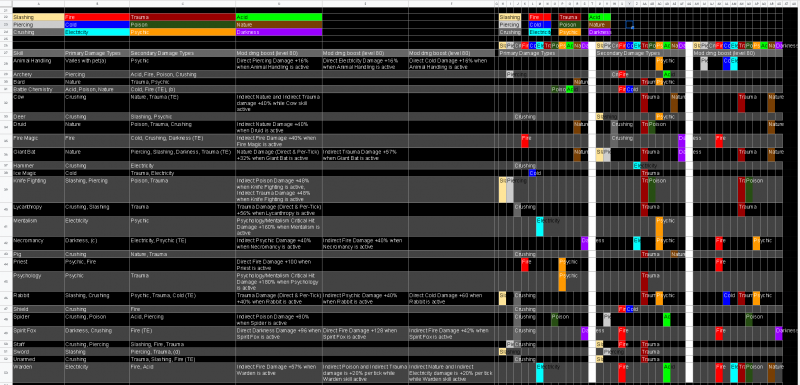Select the wide gray Crushing legend cell
Image resolution: width=800 pixels, height=385 pixels.
point(38,32)
